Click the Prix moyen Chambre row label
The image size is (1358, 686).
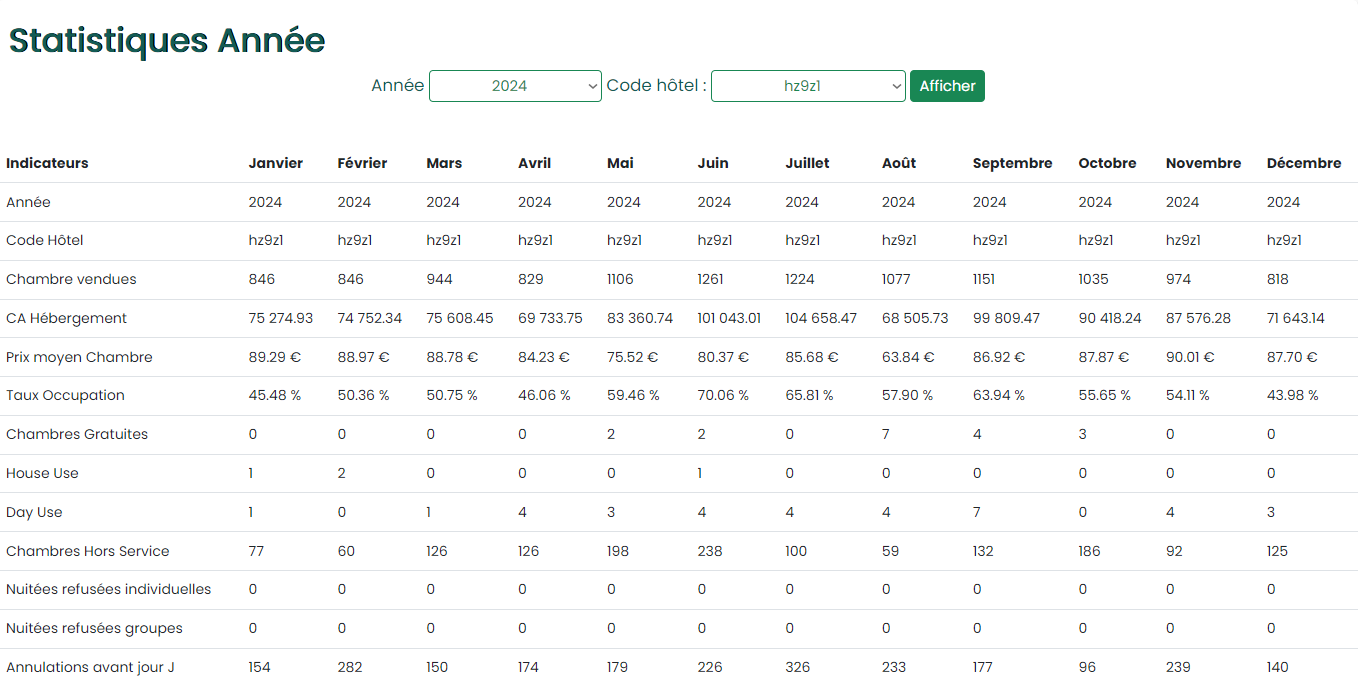coord(77,357)
